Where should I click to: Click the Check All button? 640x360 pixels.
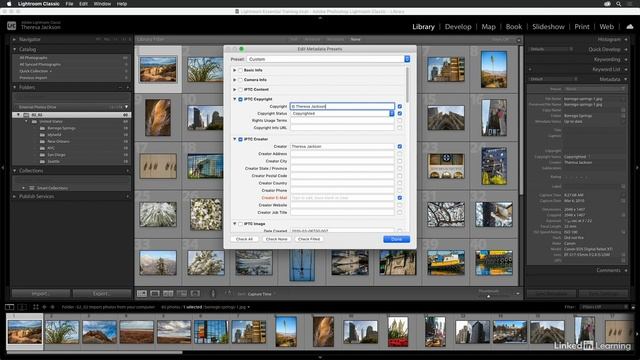pyautogui.click(x=244, y=239)
